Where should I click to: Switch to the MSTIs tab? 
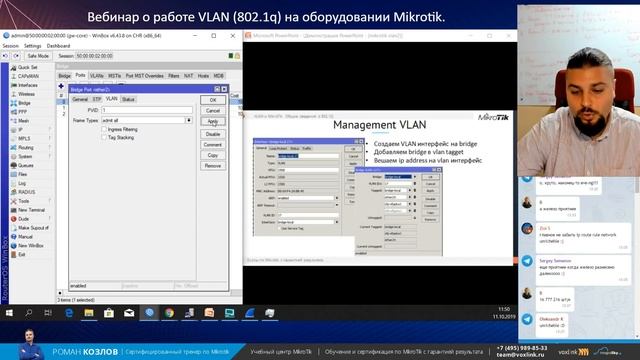(115, 76)
